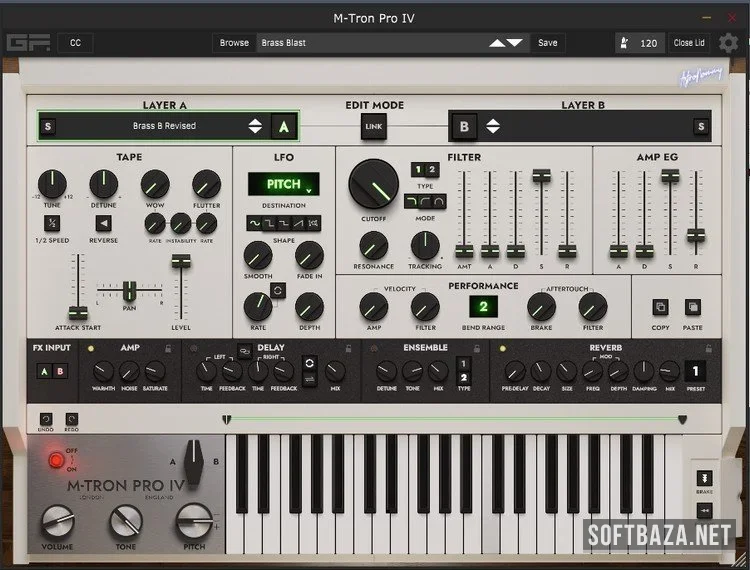Open settings with the gear icon
Image resolution: width=750 pixels, height=570 pixels.
(729, 43)
